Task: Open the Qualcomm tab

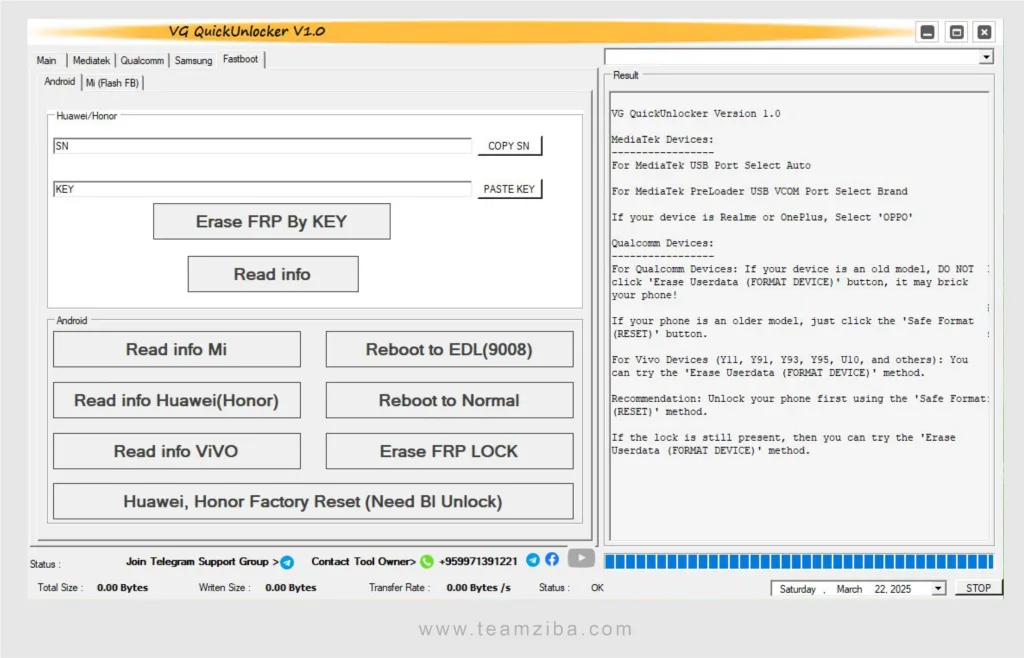Action: click(142, 61)
